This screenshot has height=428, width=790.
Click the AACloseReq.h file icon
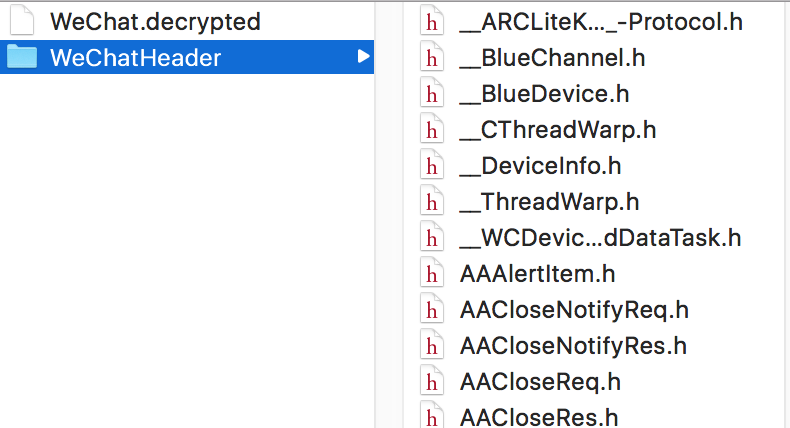click(432, 382)
